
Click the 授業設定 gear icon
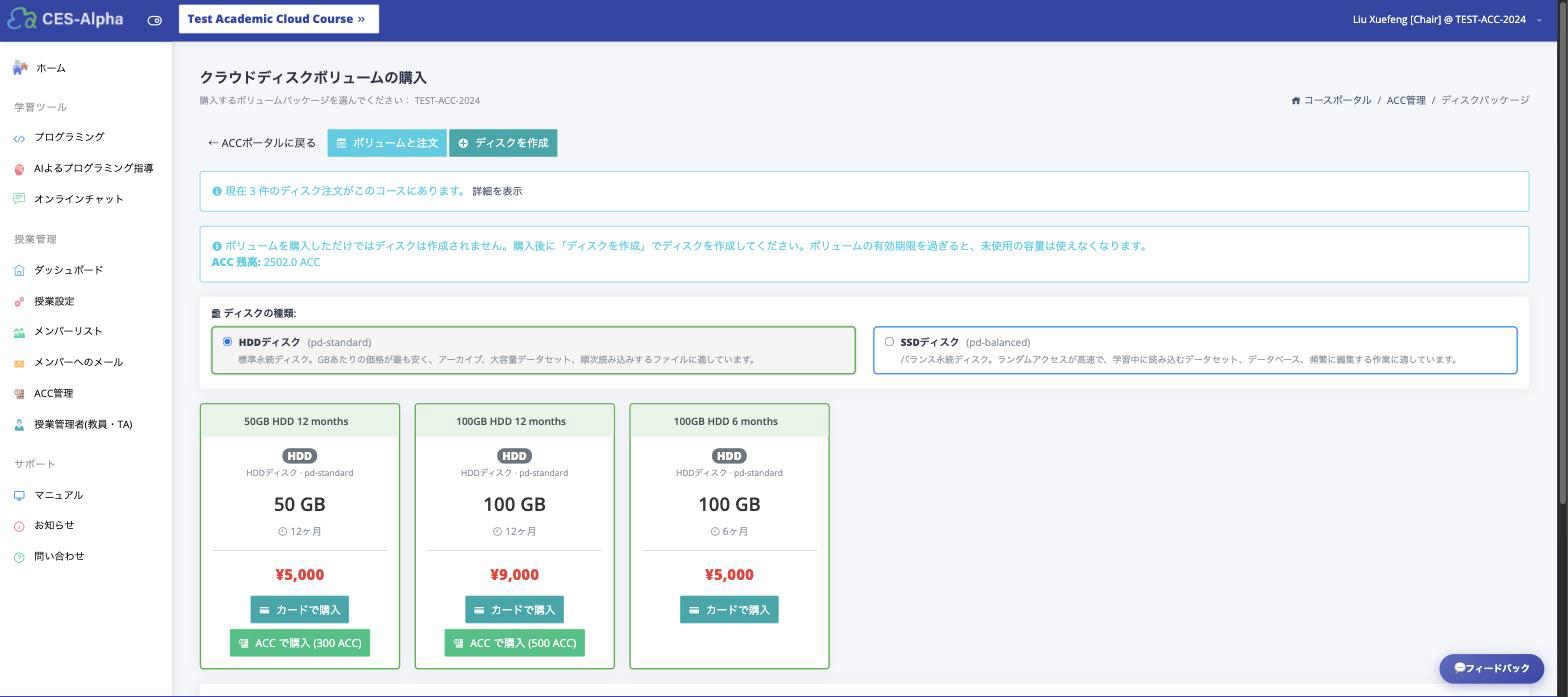(x=19, y=302)
